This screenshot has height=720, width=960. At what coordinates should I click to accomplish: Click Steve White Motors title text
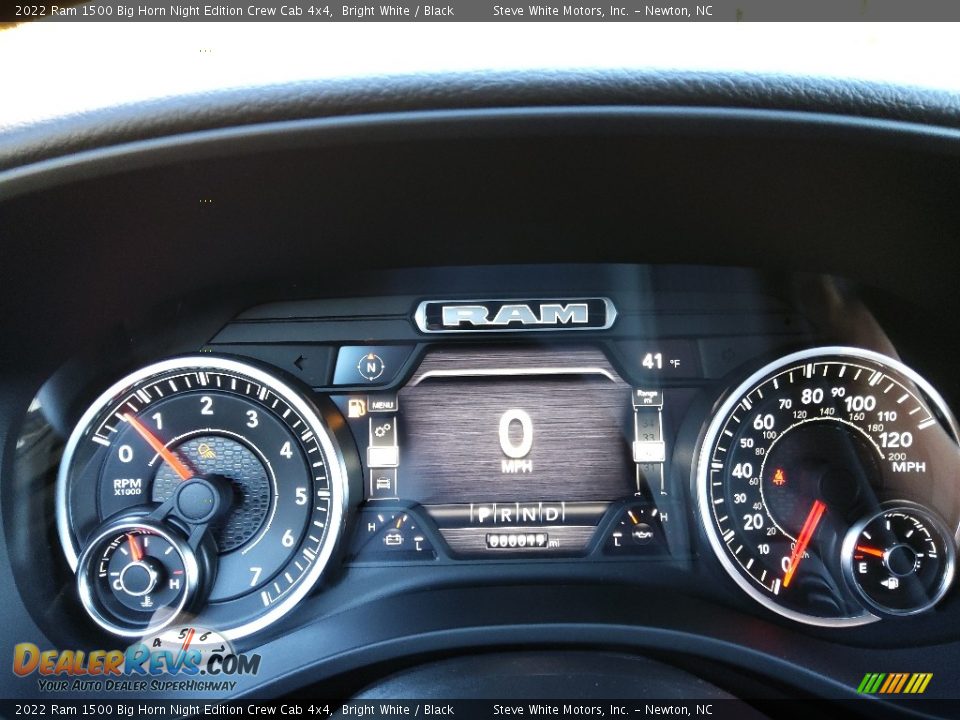(x=602, y=10)
